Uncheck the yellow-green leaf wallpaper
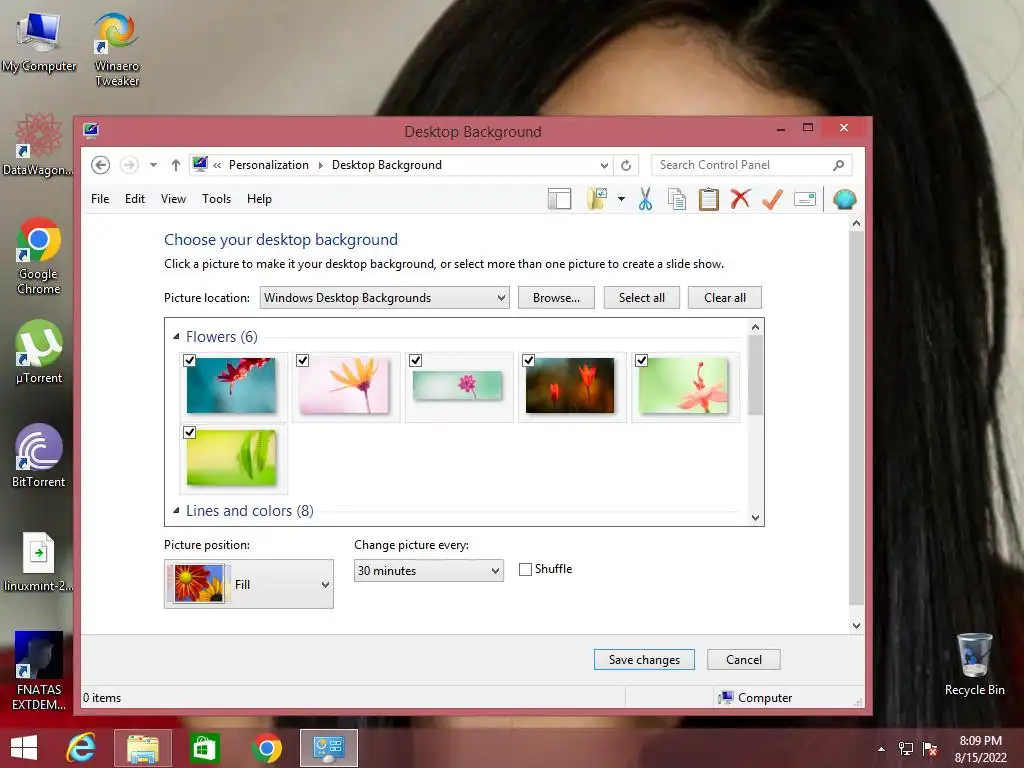 189,432
